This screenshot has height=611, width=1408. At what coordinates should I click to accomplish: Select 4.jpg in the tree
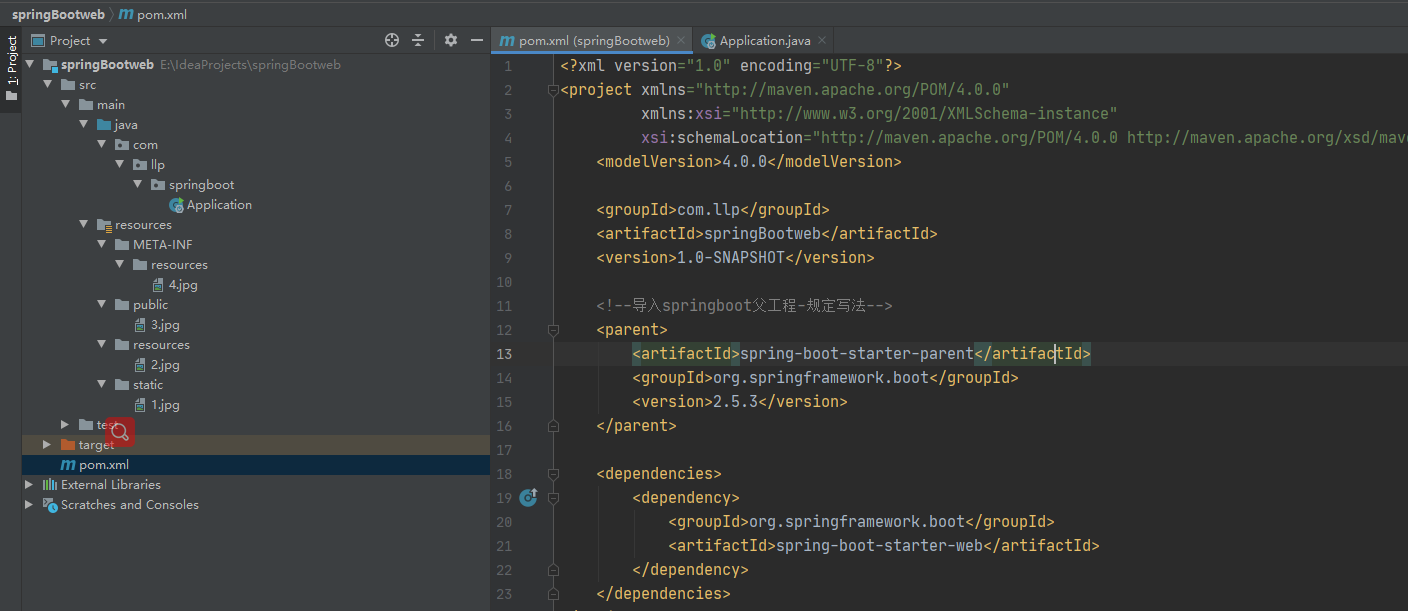[x=183, y=284]
